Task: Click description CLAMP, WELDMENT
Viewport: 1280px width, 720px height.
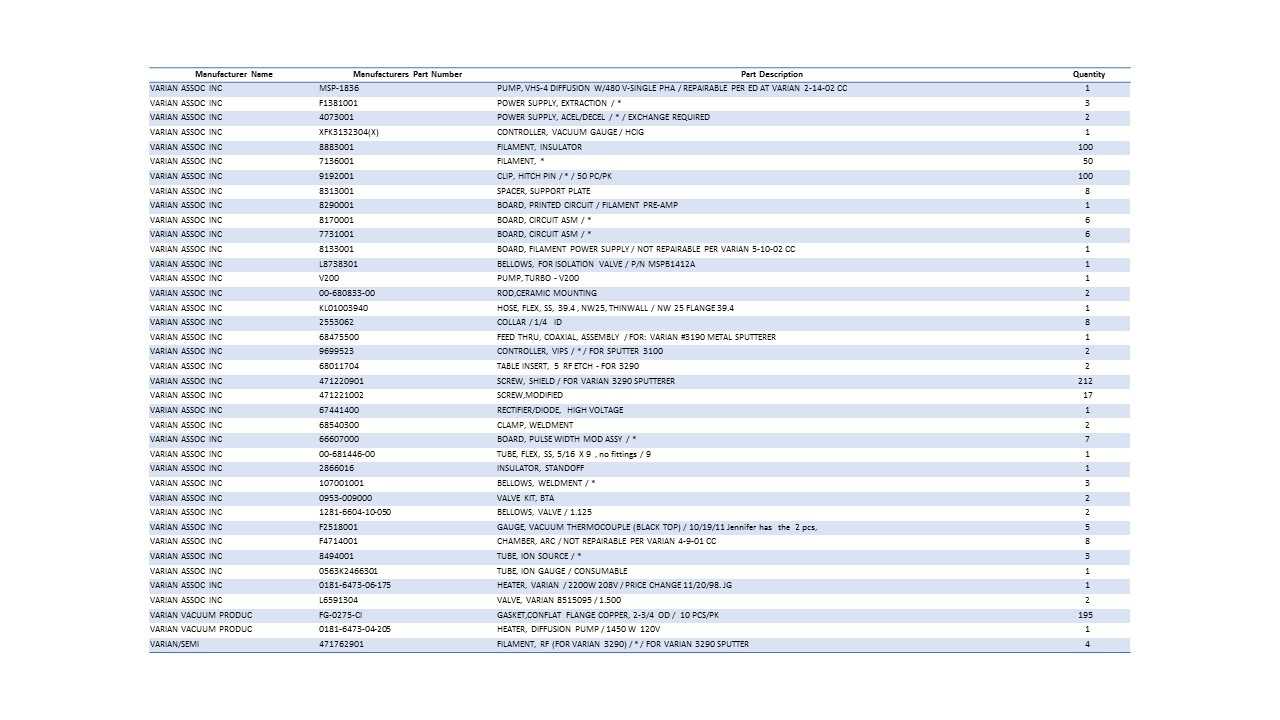Action: tap(535, 425)
